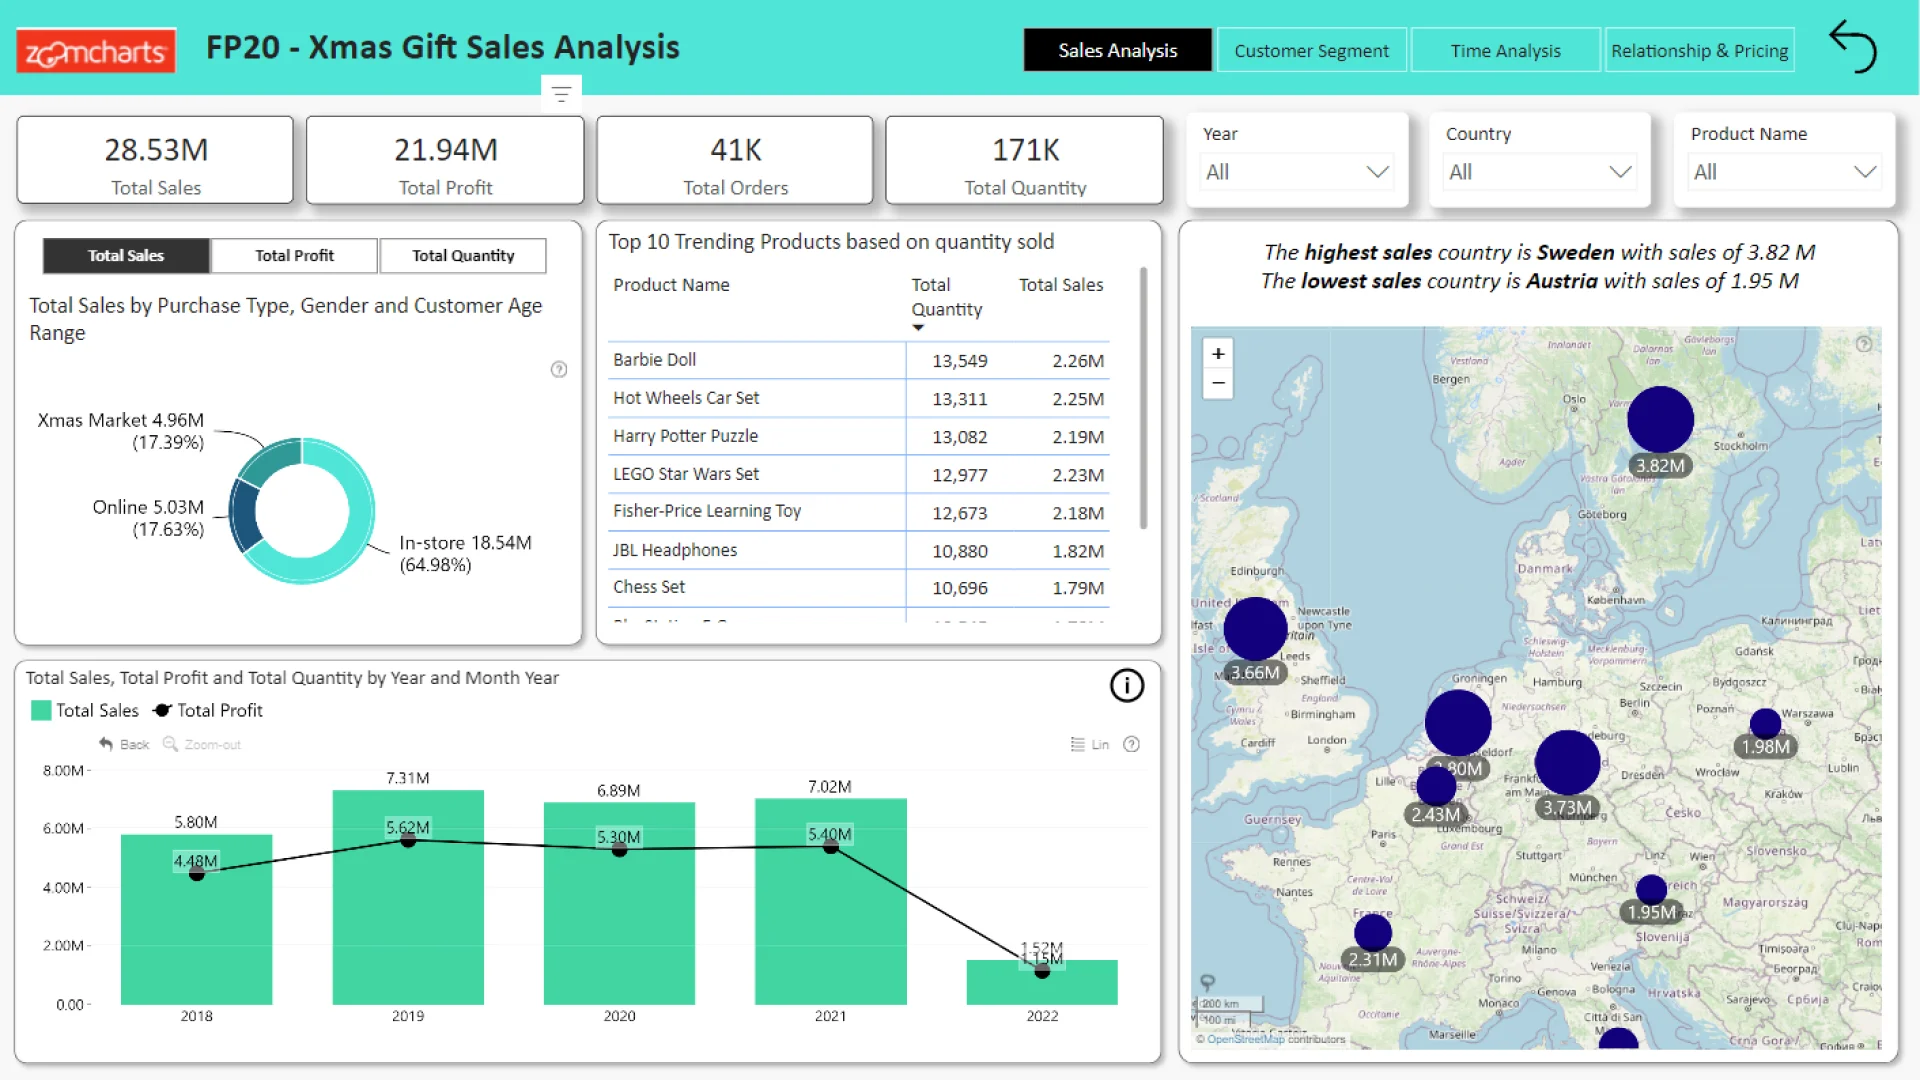This screenshot has height=1080, width=1920.
Task: Sort table by Total Quantity header
Action: (946, 297)
